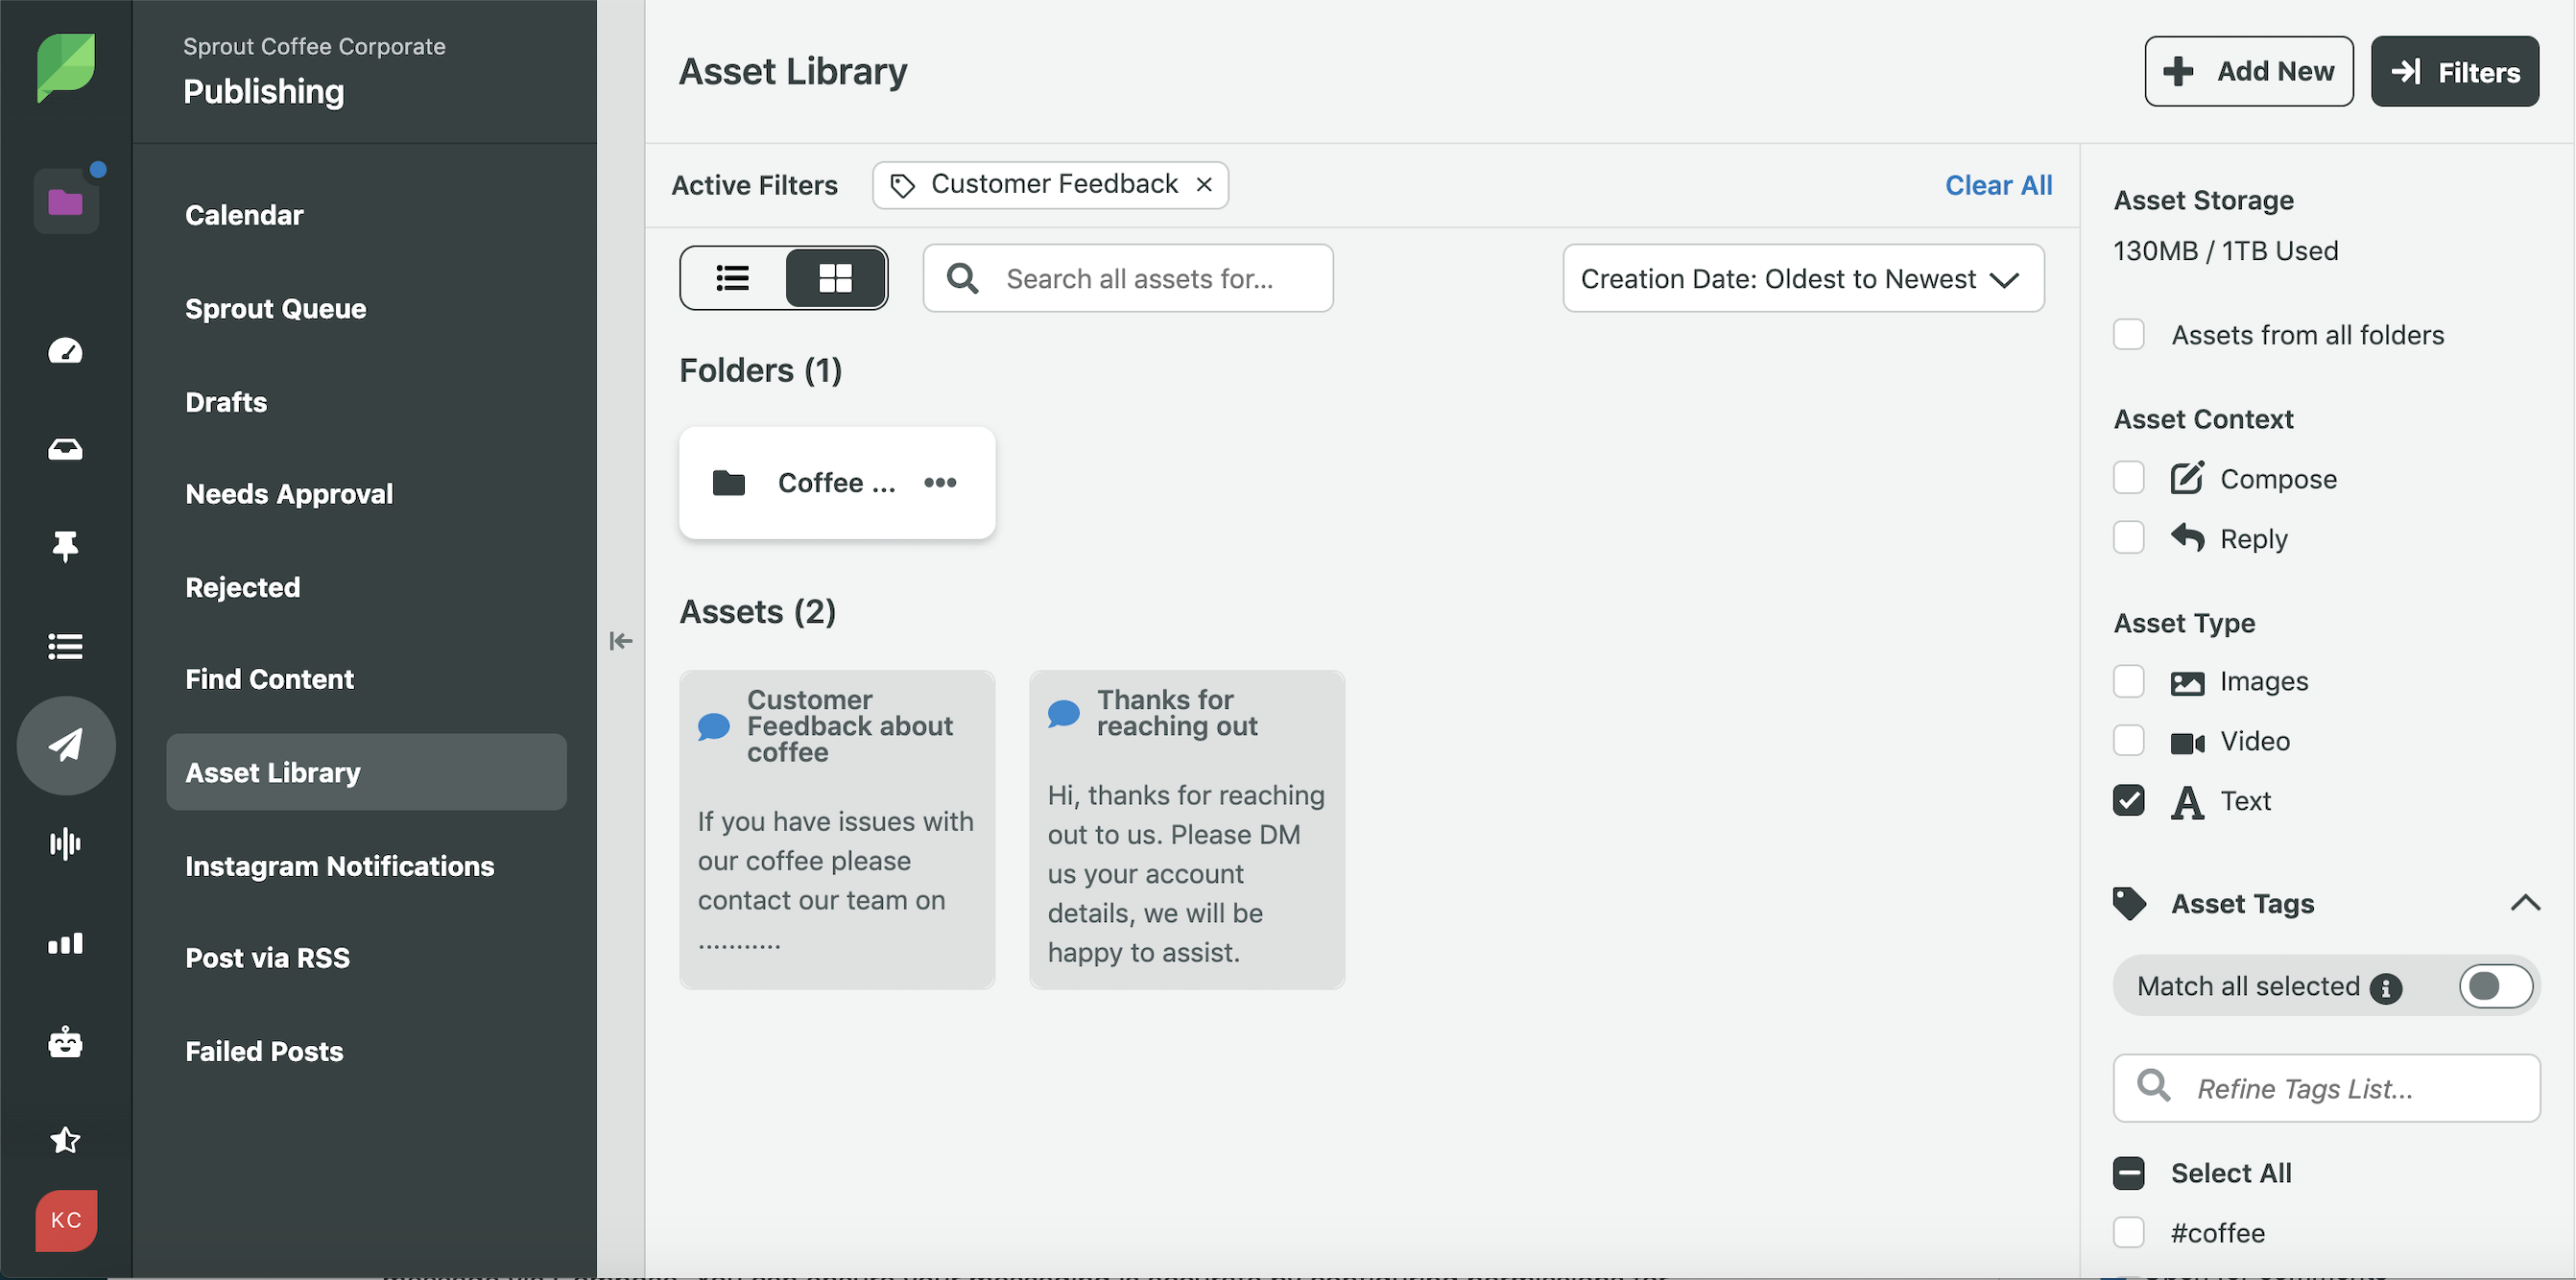Uncheck the Text asset type checkbox

pyautogui.click(x=2129, y=801)
